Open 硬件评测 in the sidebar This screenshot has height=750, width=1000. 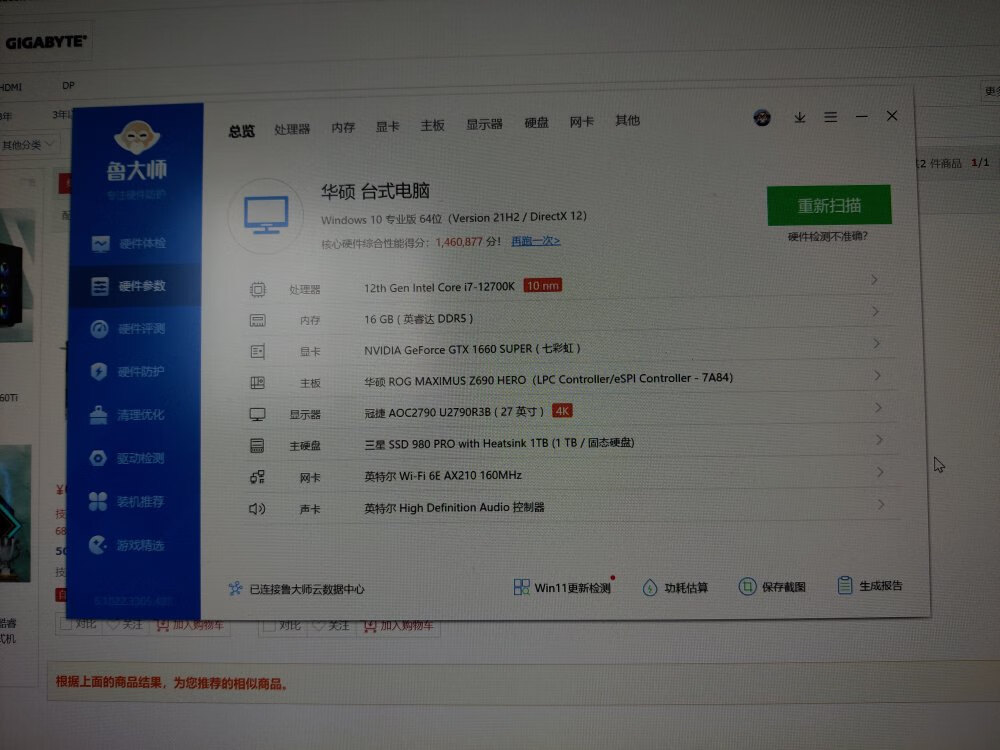coord(128,329)
